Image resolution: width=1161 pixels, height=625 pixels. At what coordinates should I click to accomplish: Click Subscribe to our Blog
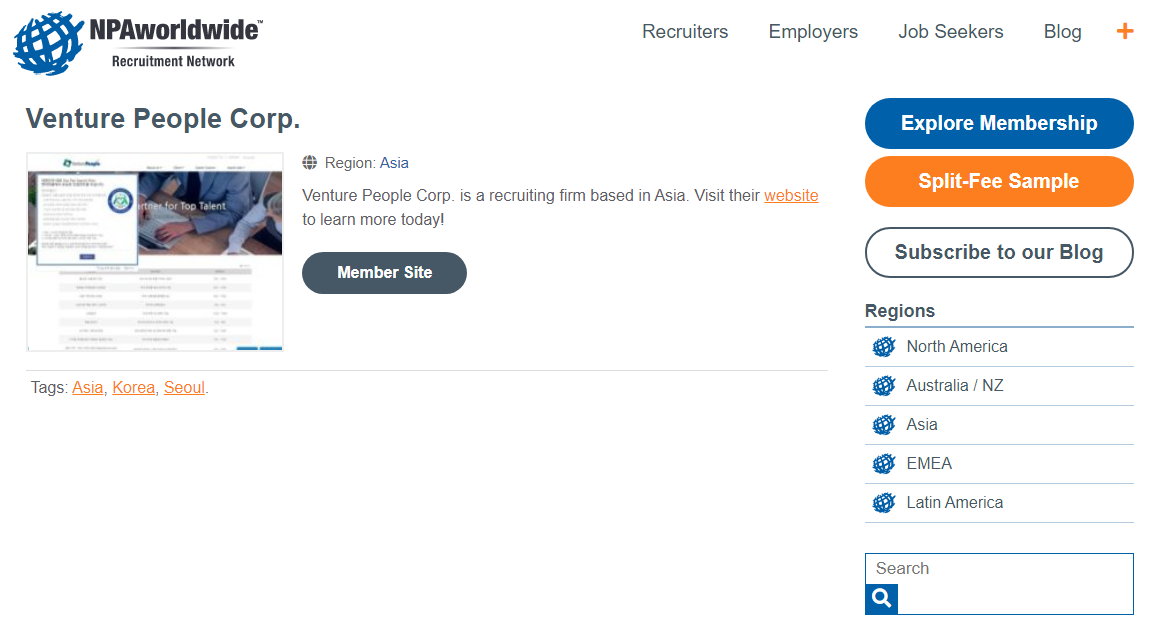click(x=999, y=252)
